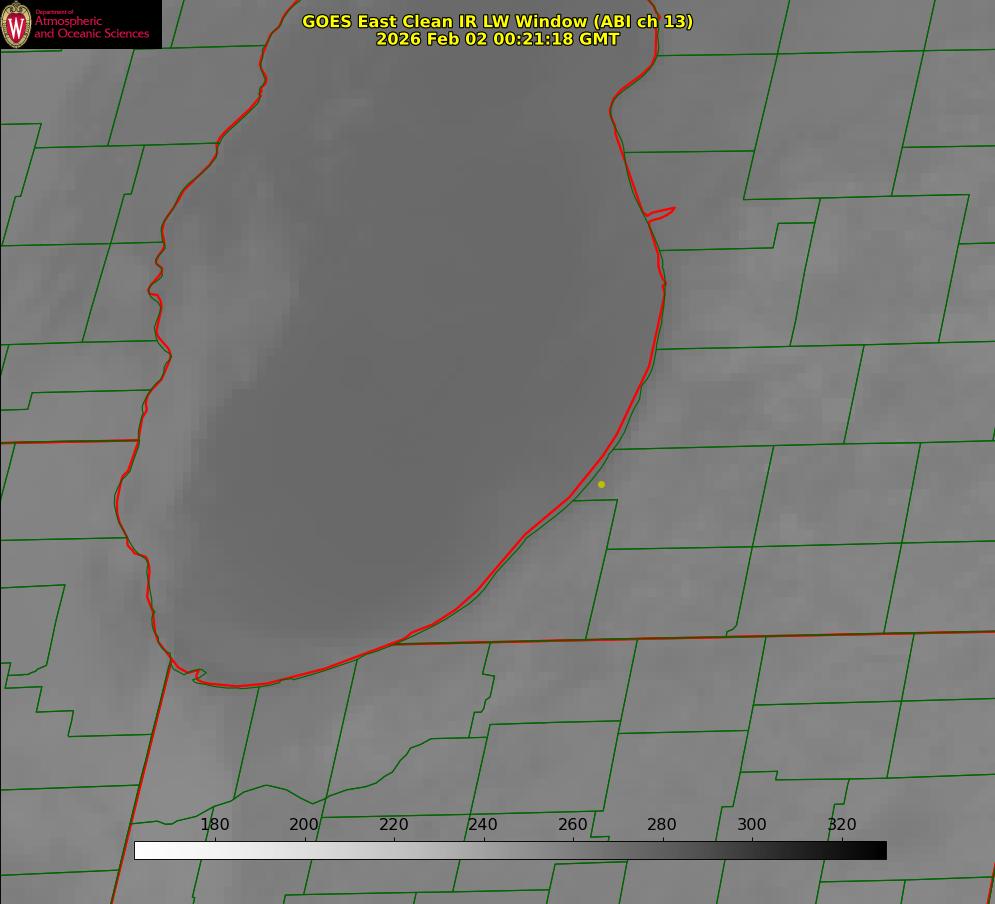Click the grayscale temperature color bar
This screenshot has height=904, width=995.
coord(510,850)
